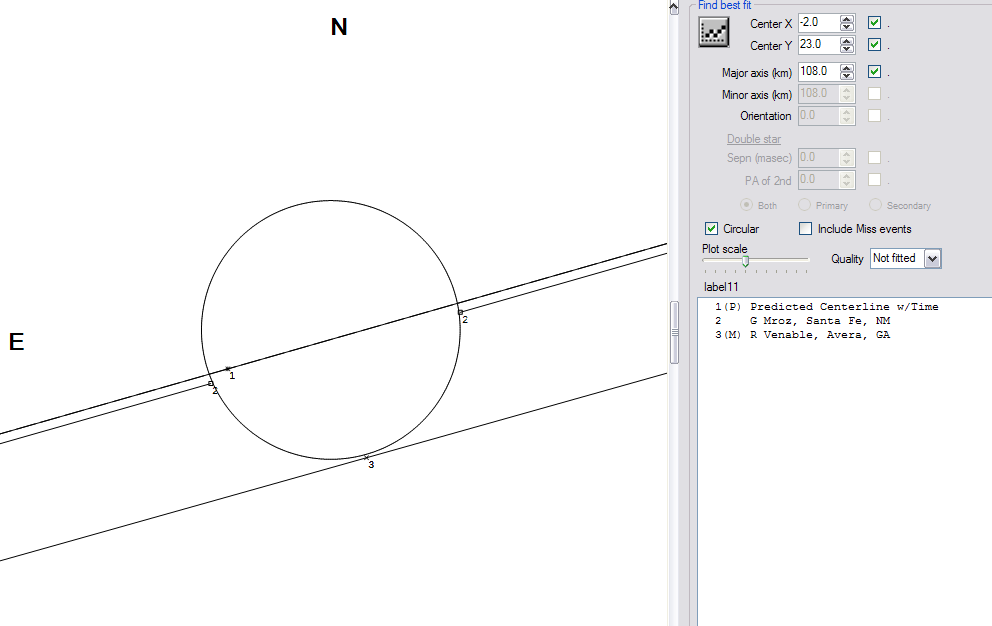992x626 pixels.
Task: Click the Plot scale slider handle
Action: point(746,261)
